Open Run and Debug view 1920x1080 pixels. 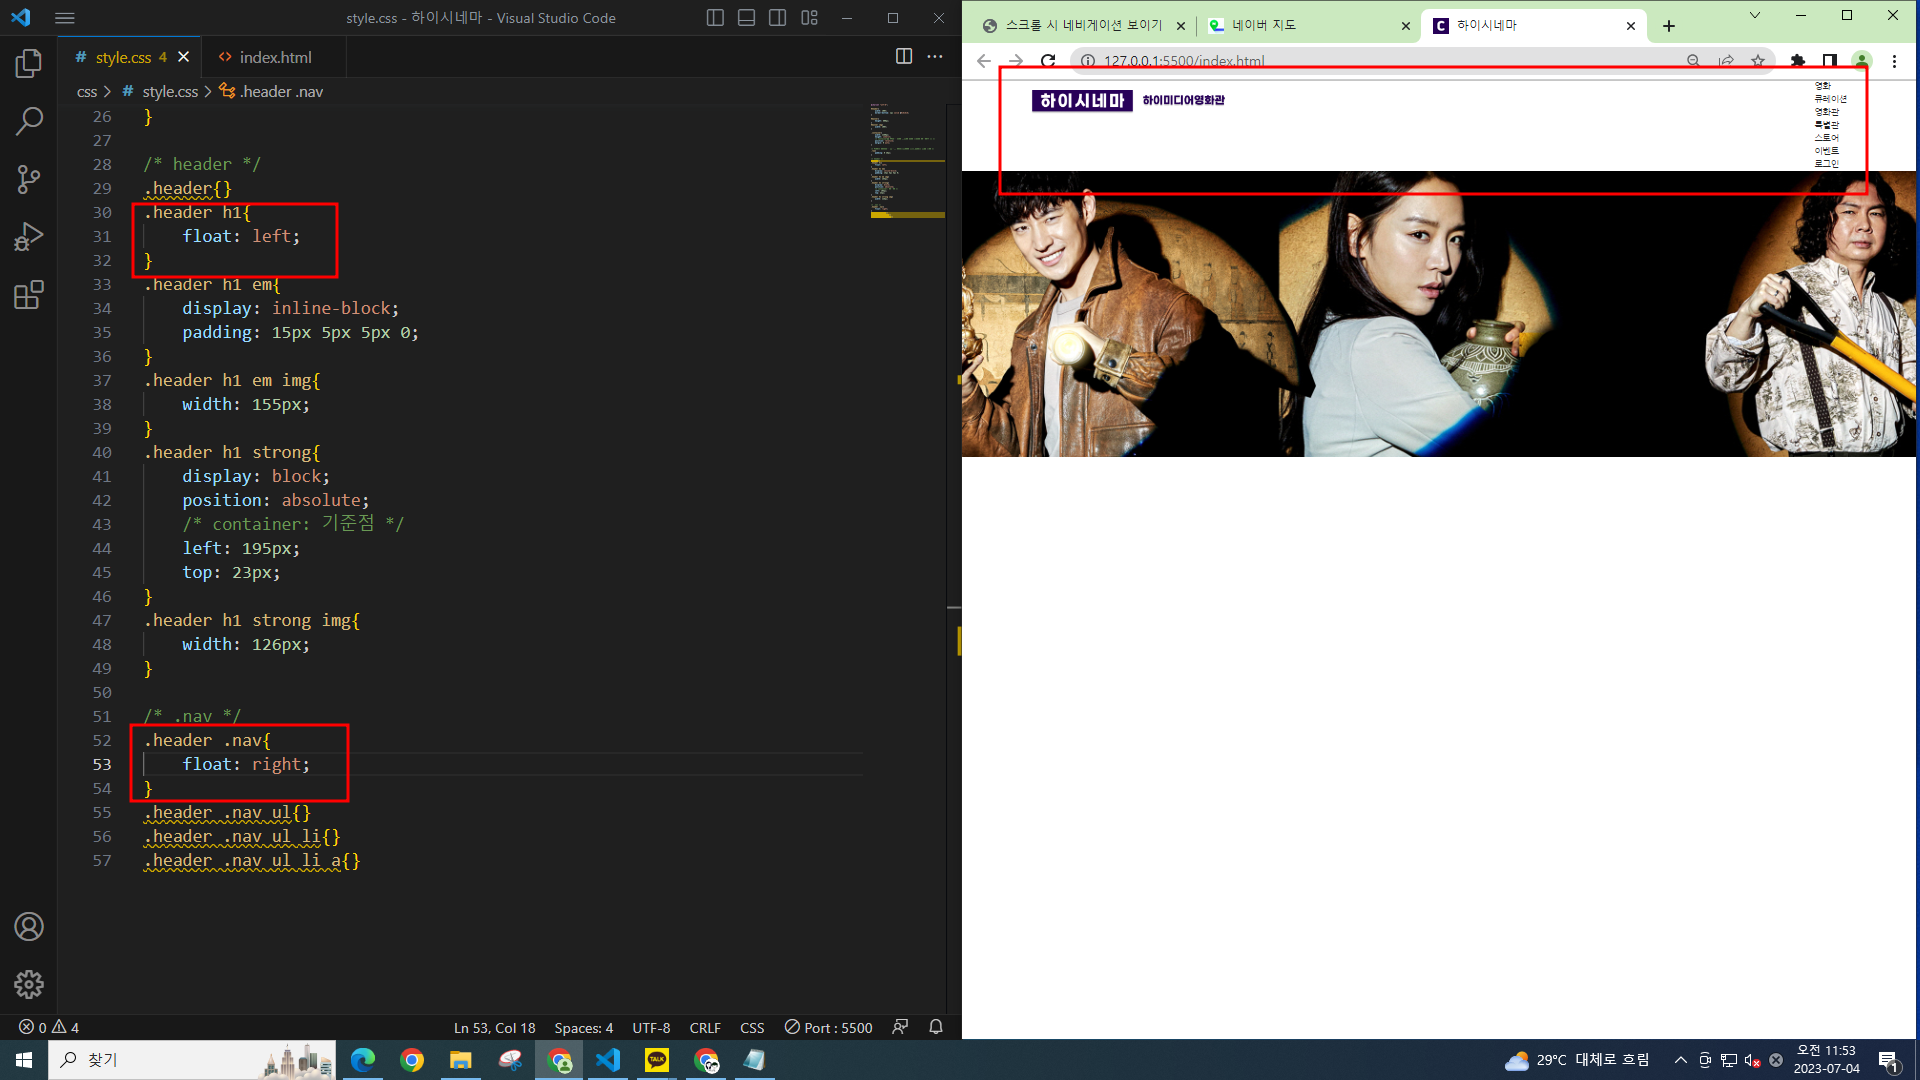click(x=29, y=237)
